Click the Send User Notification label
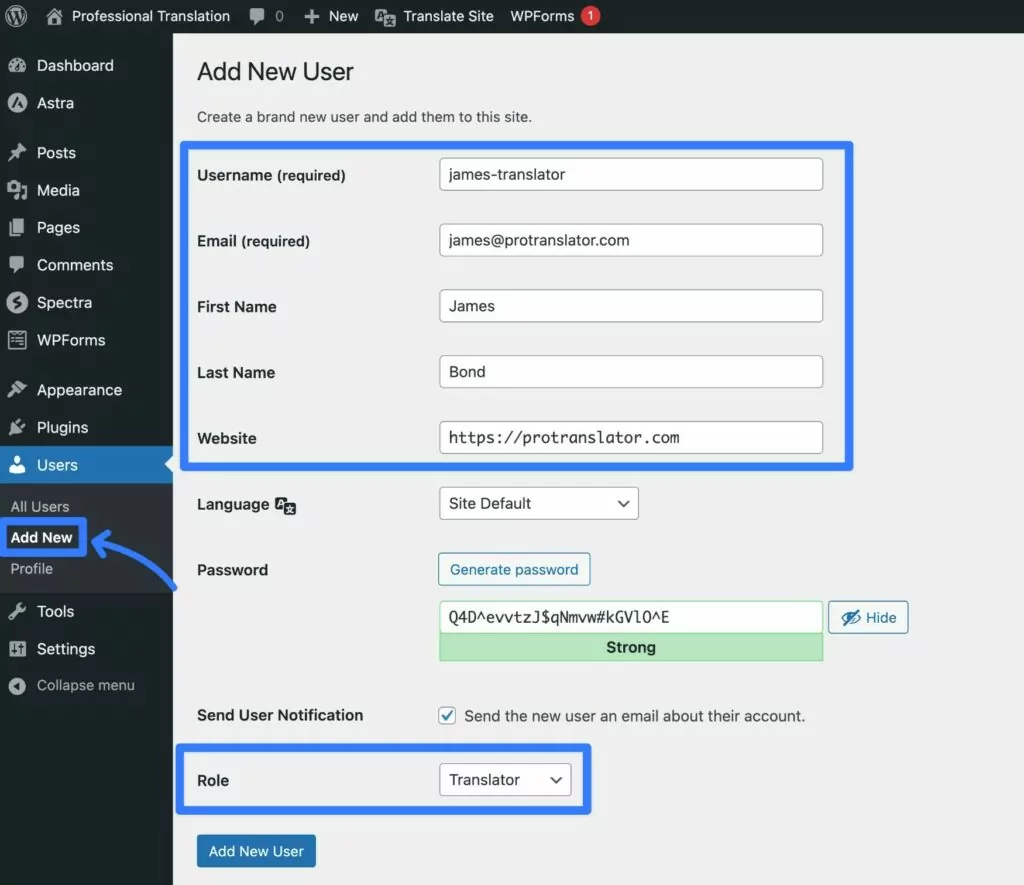This screenshot has width=1024, height=885. (280, 715)
